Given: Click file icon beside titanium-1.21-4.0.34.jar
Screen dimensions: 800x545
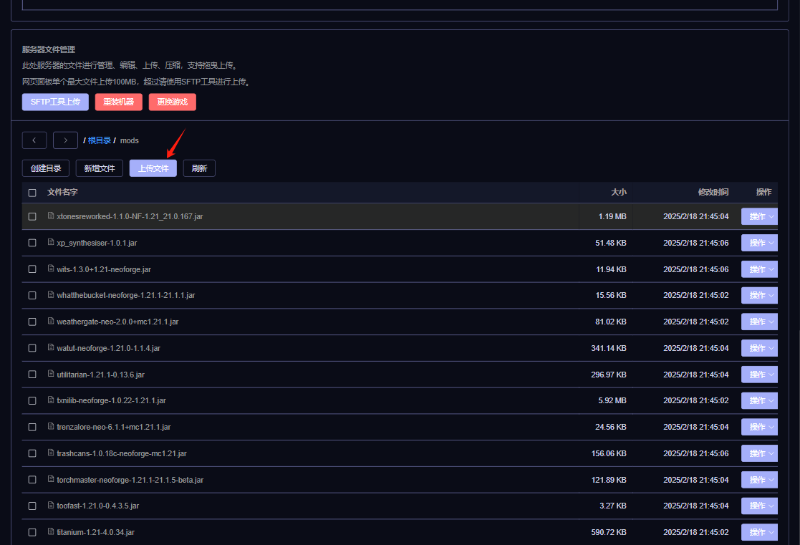Looking at the screenshot, I should (51, 532).
